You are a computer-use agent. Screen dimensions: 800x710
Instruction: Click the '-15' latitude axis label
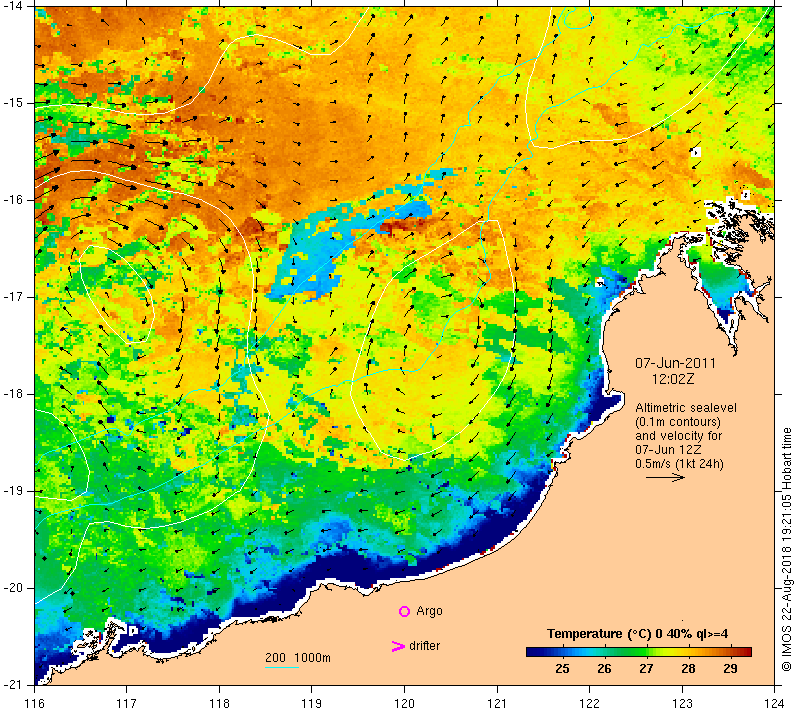tap(12, 103)
